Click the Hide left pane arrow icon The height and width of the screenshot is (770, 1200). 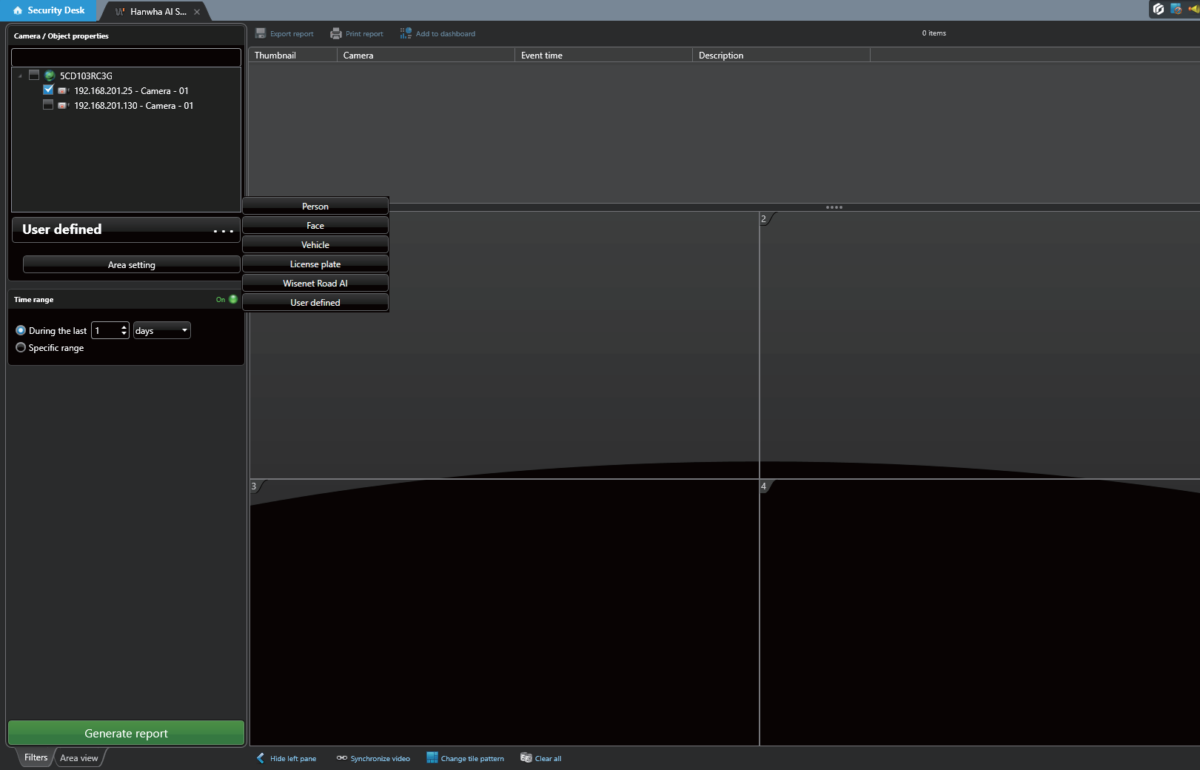261,758
